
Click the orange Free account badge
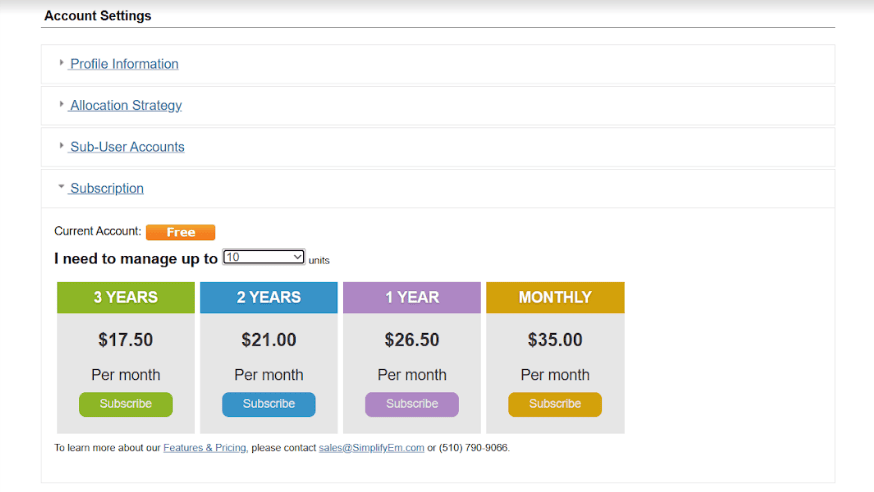coord(180,232)
